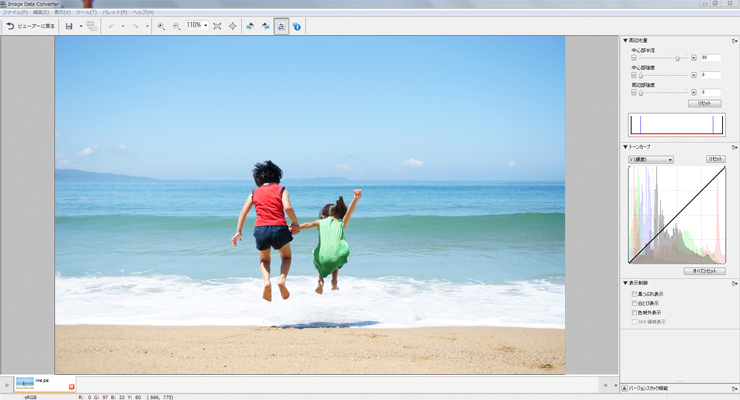Collapse the トーンカーブ panel section
The width and height of the screenshot is (740, 400).
(626, 147)
